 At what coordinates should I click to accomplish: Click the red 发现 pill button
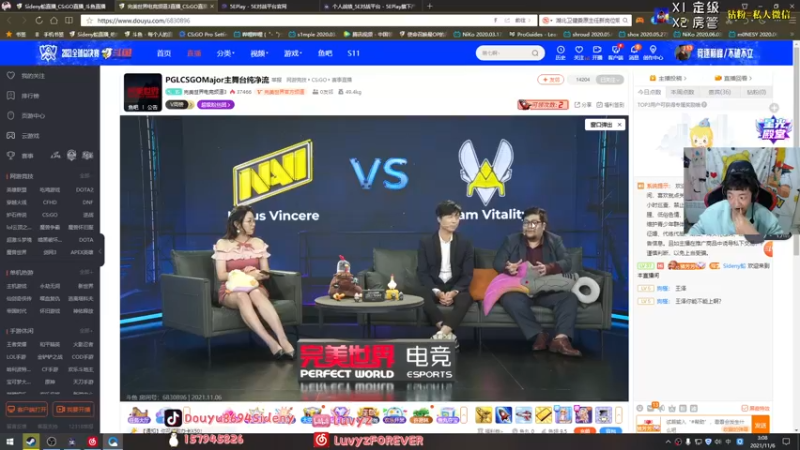tap(551, 80)
